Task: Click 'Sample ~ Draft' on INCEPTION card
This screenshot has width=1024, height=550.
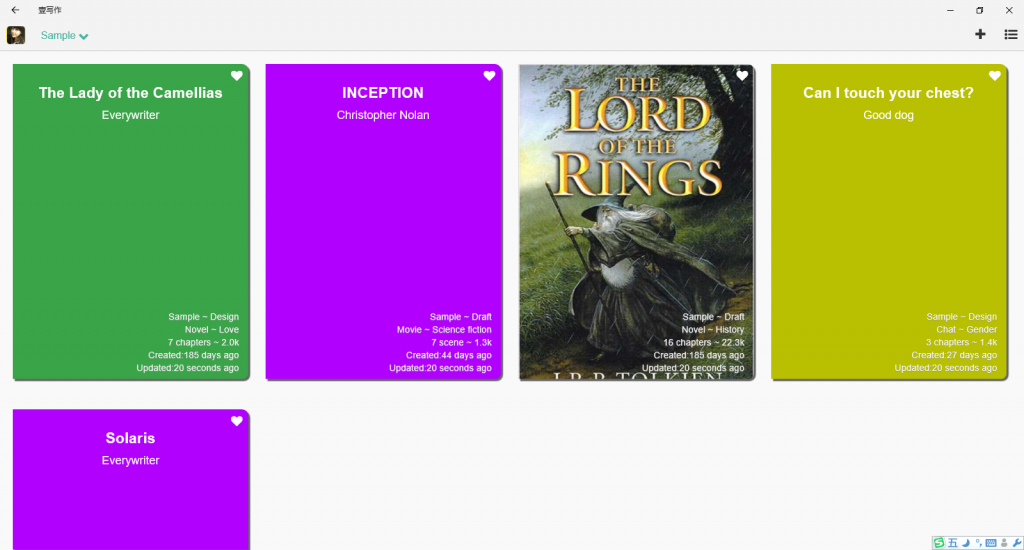Action: 460,317
